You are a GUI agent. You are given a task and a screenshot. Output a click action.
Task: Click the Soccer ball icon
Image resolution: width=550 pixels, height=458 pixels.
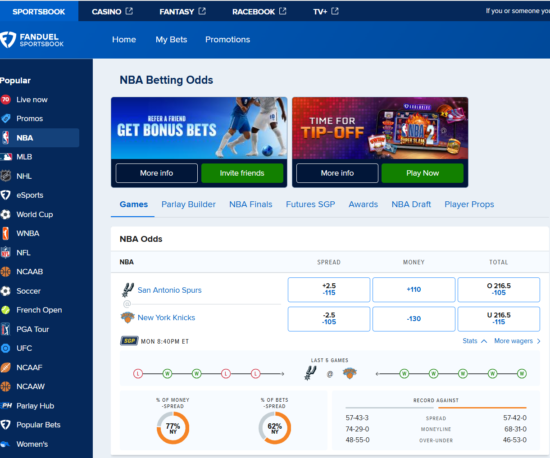coord(5,291)
